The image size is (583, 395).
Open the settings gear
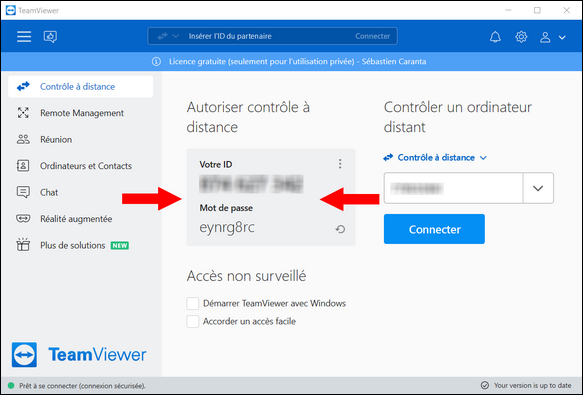tap(521, 37)
